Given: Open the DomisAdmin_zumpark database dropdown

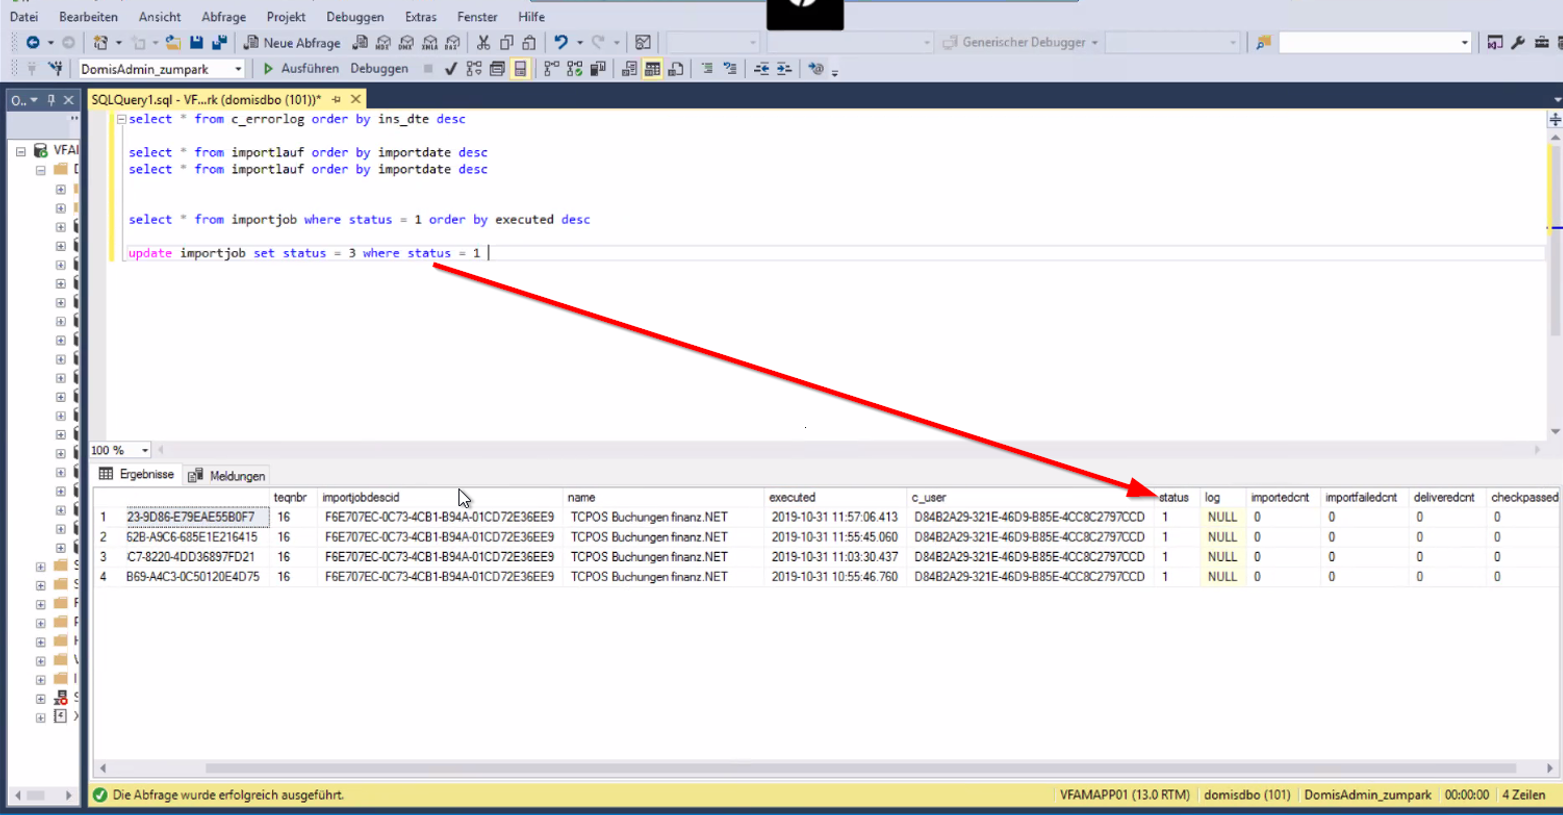Looking at the screenshot, I should point(238,69).
